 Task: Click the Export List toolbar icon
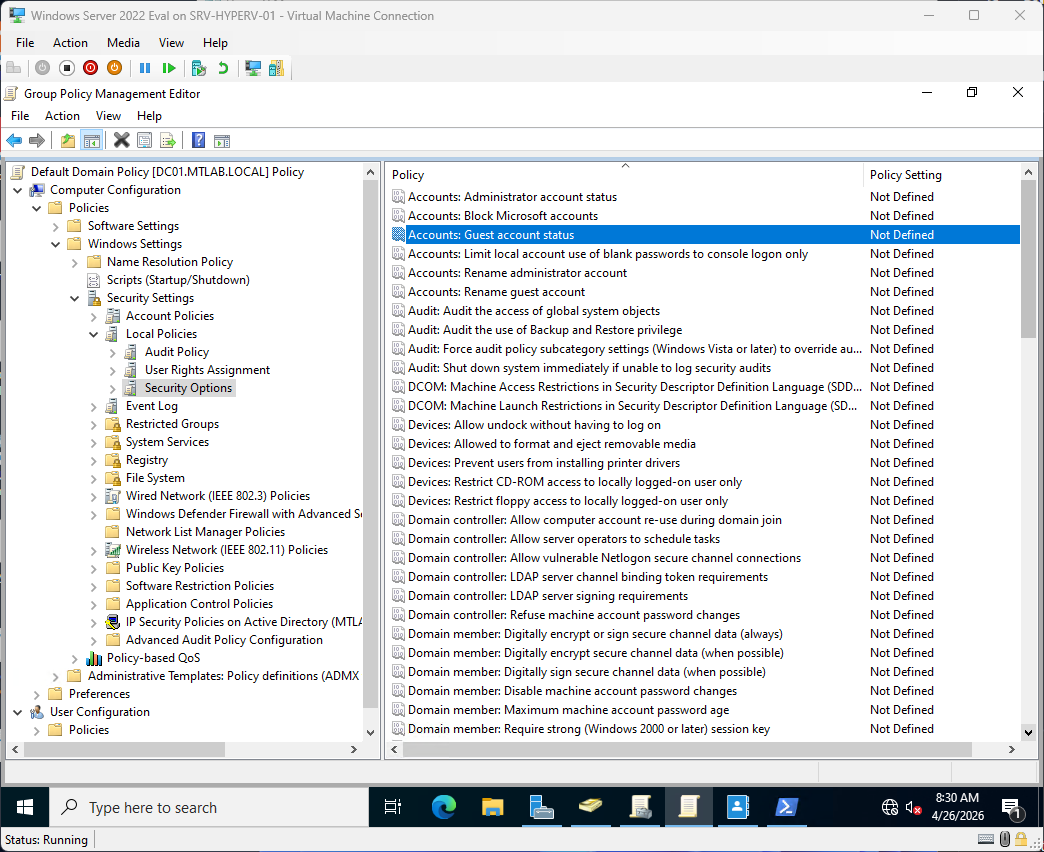pyautogui.click(x=168, y=140)
